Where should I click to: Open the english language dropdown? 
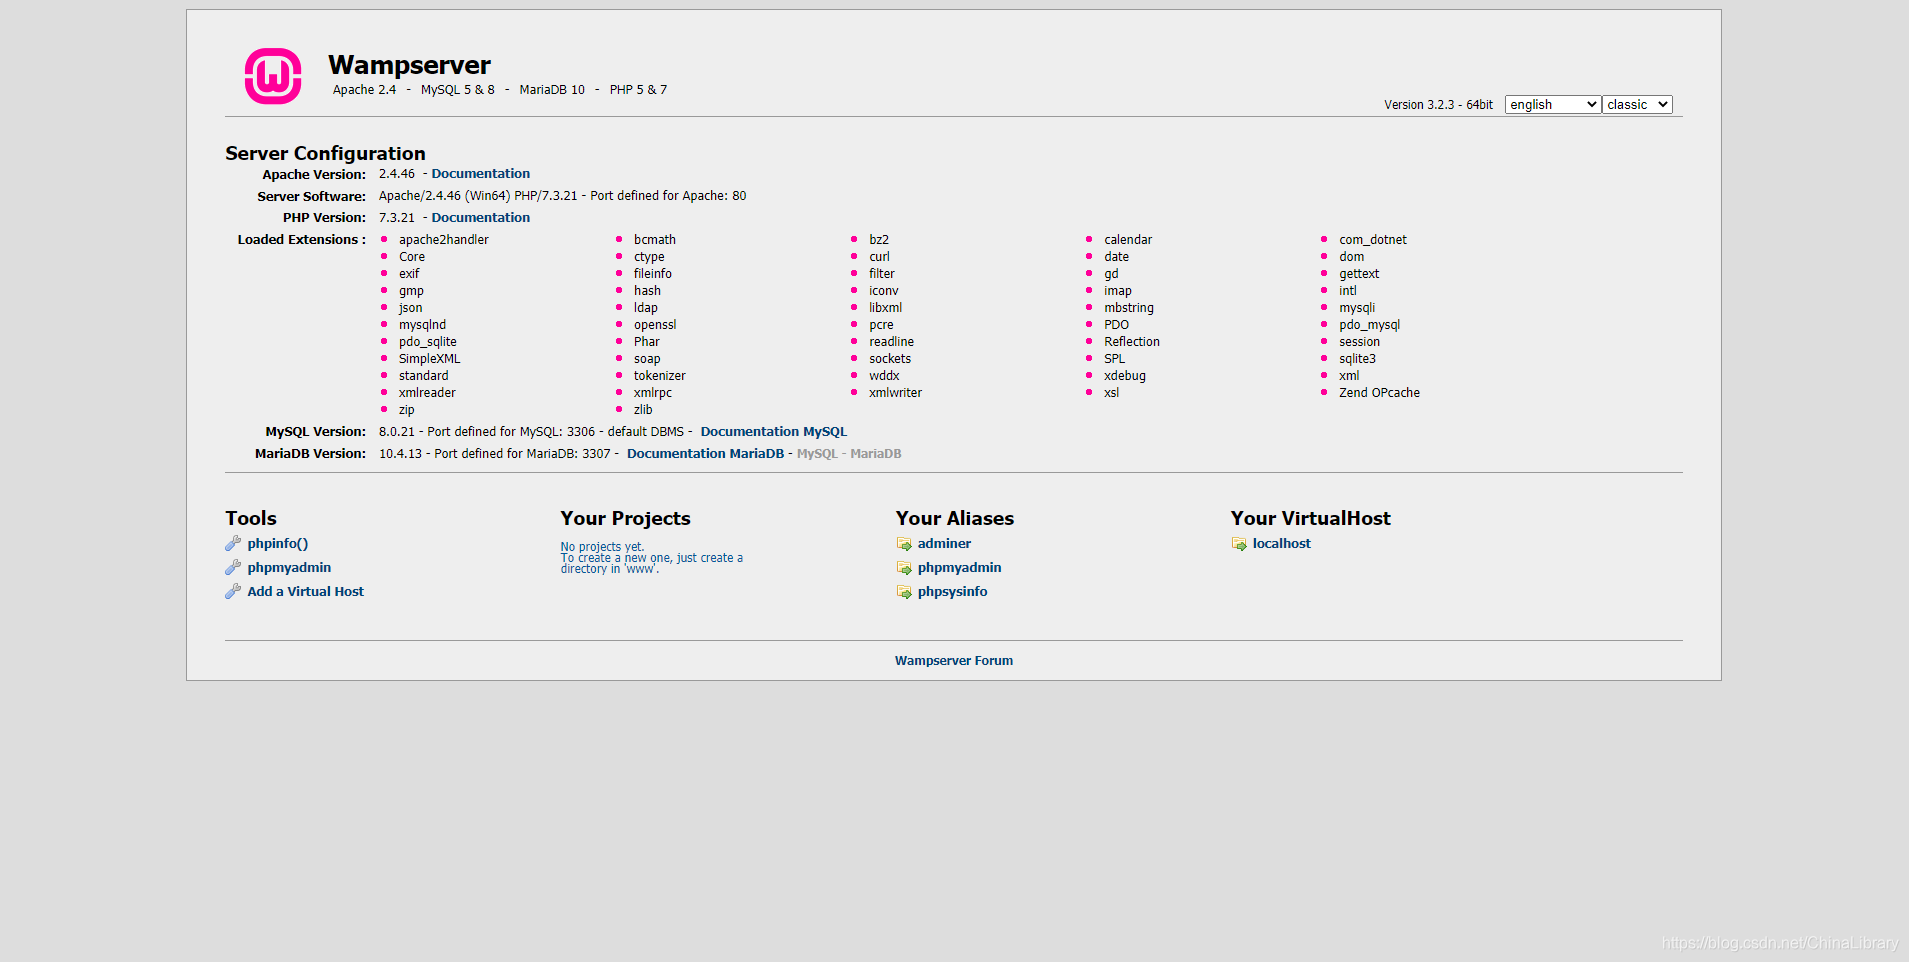[1553, 104]
